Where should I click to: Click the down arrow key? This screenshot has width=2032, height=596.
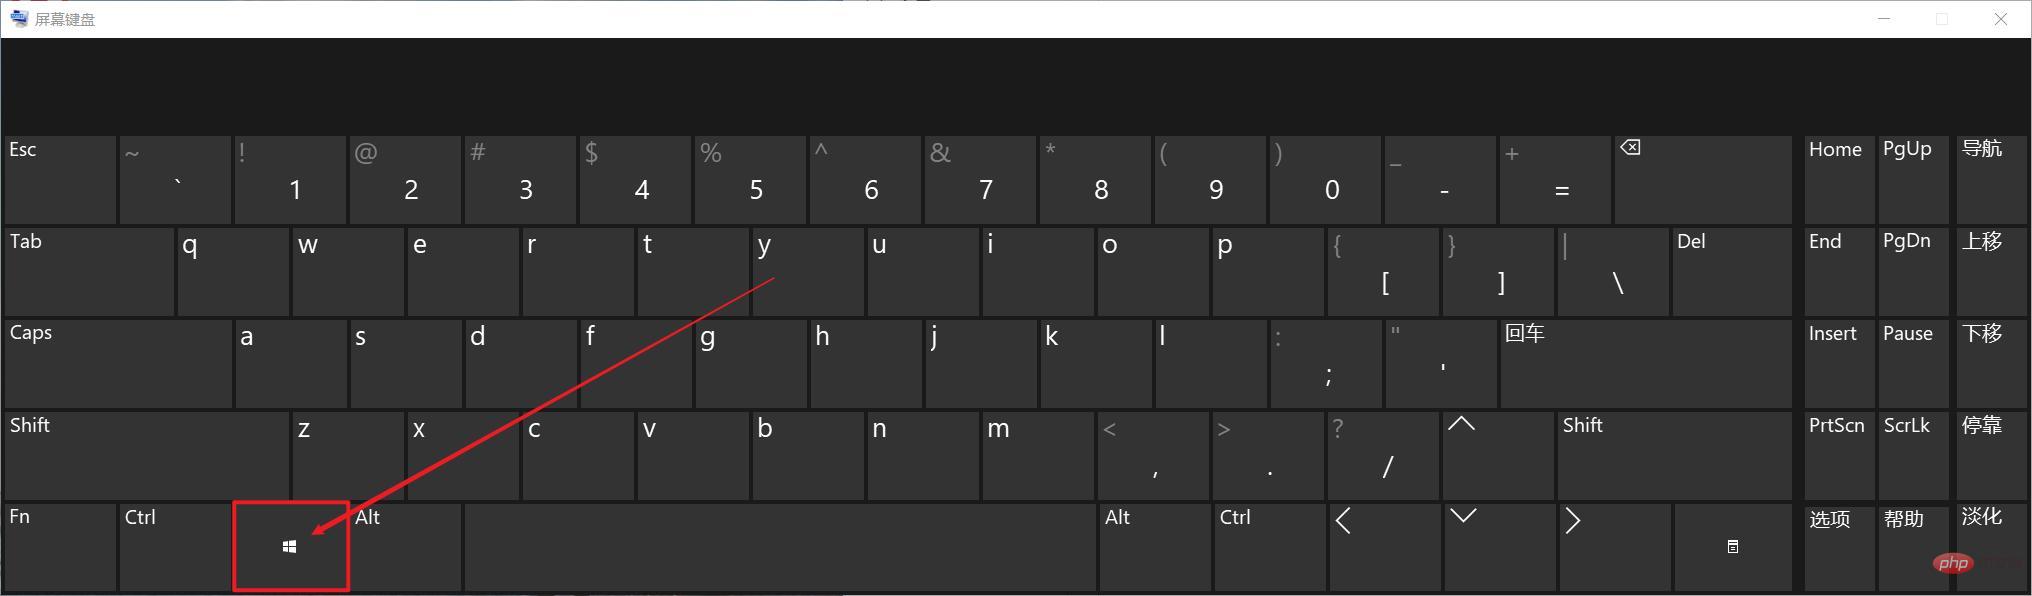click(1497, 547)
